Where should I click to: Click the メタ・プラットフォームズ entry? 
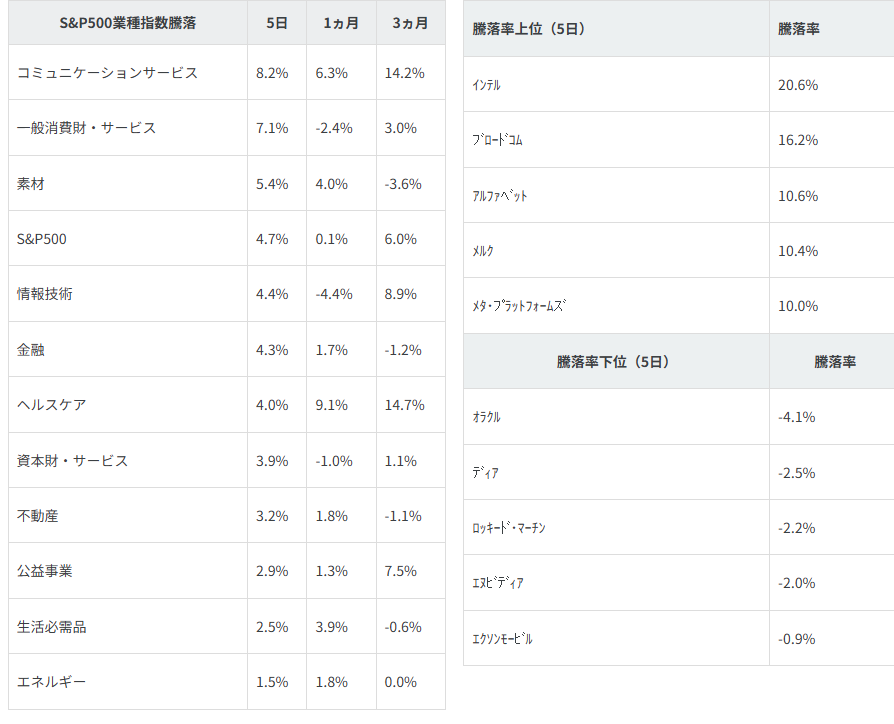pos(519,306)
